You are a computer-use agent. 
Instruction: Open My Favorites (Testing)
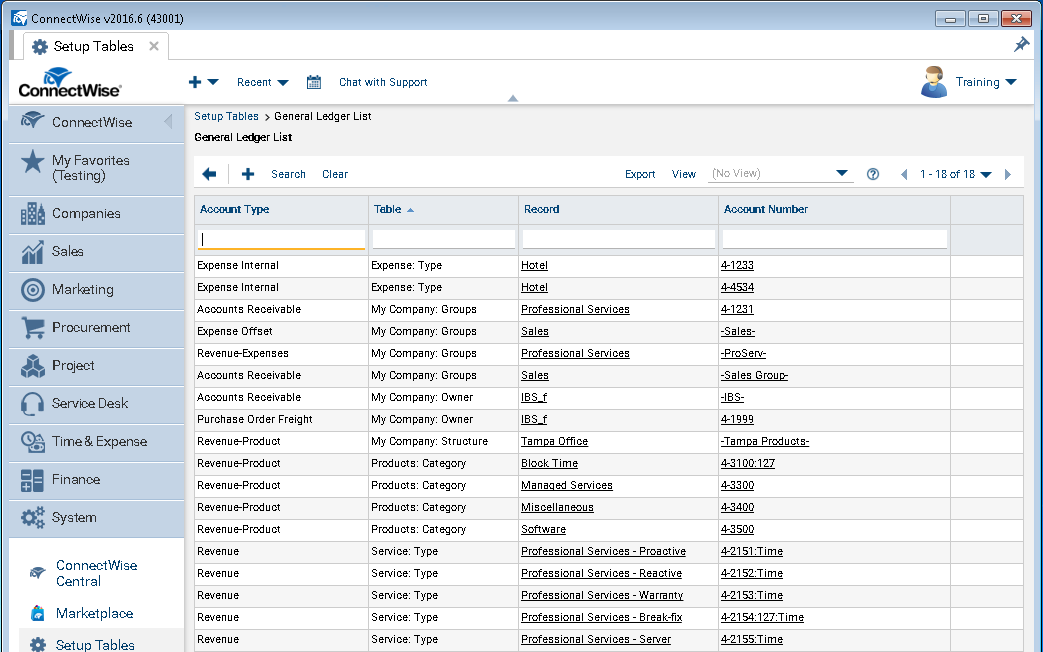[x=91, y=168]
